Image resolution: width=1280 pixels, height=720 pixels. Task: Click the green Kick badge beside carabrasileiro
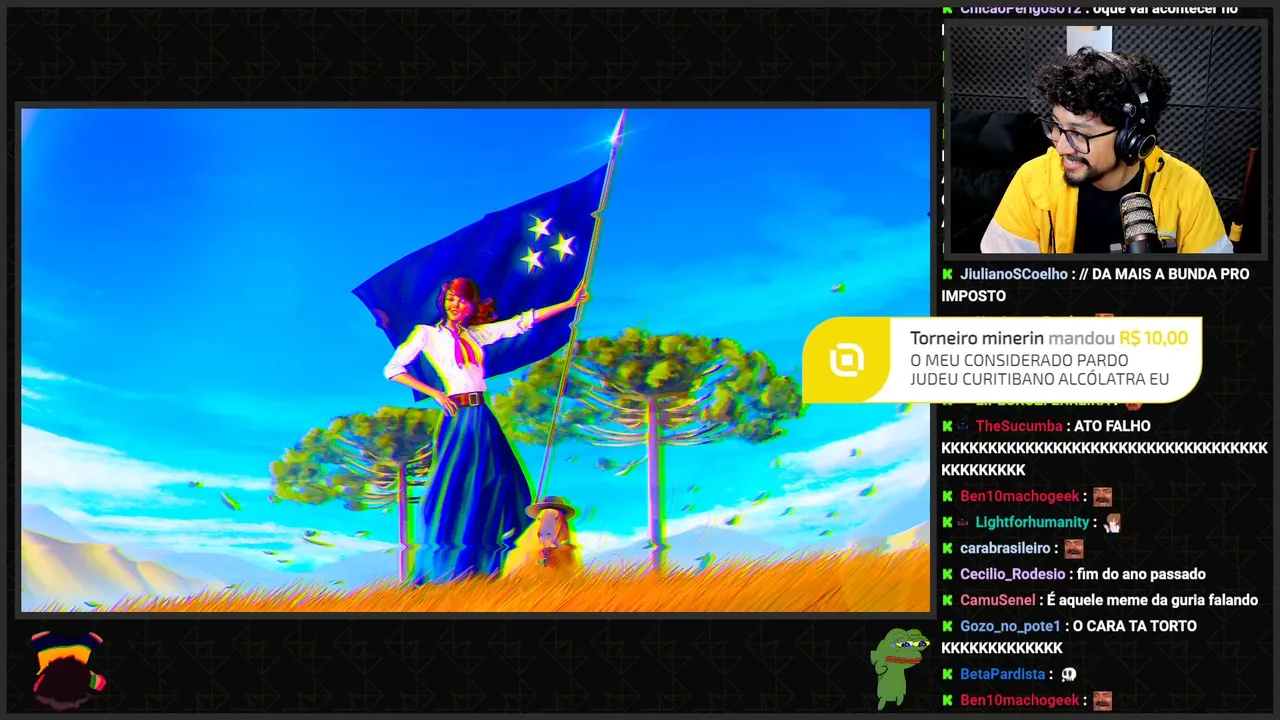pyautogui.click(x=947, y=548)
